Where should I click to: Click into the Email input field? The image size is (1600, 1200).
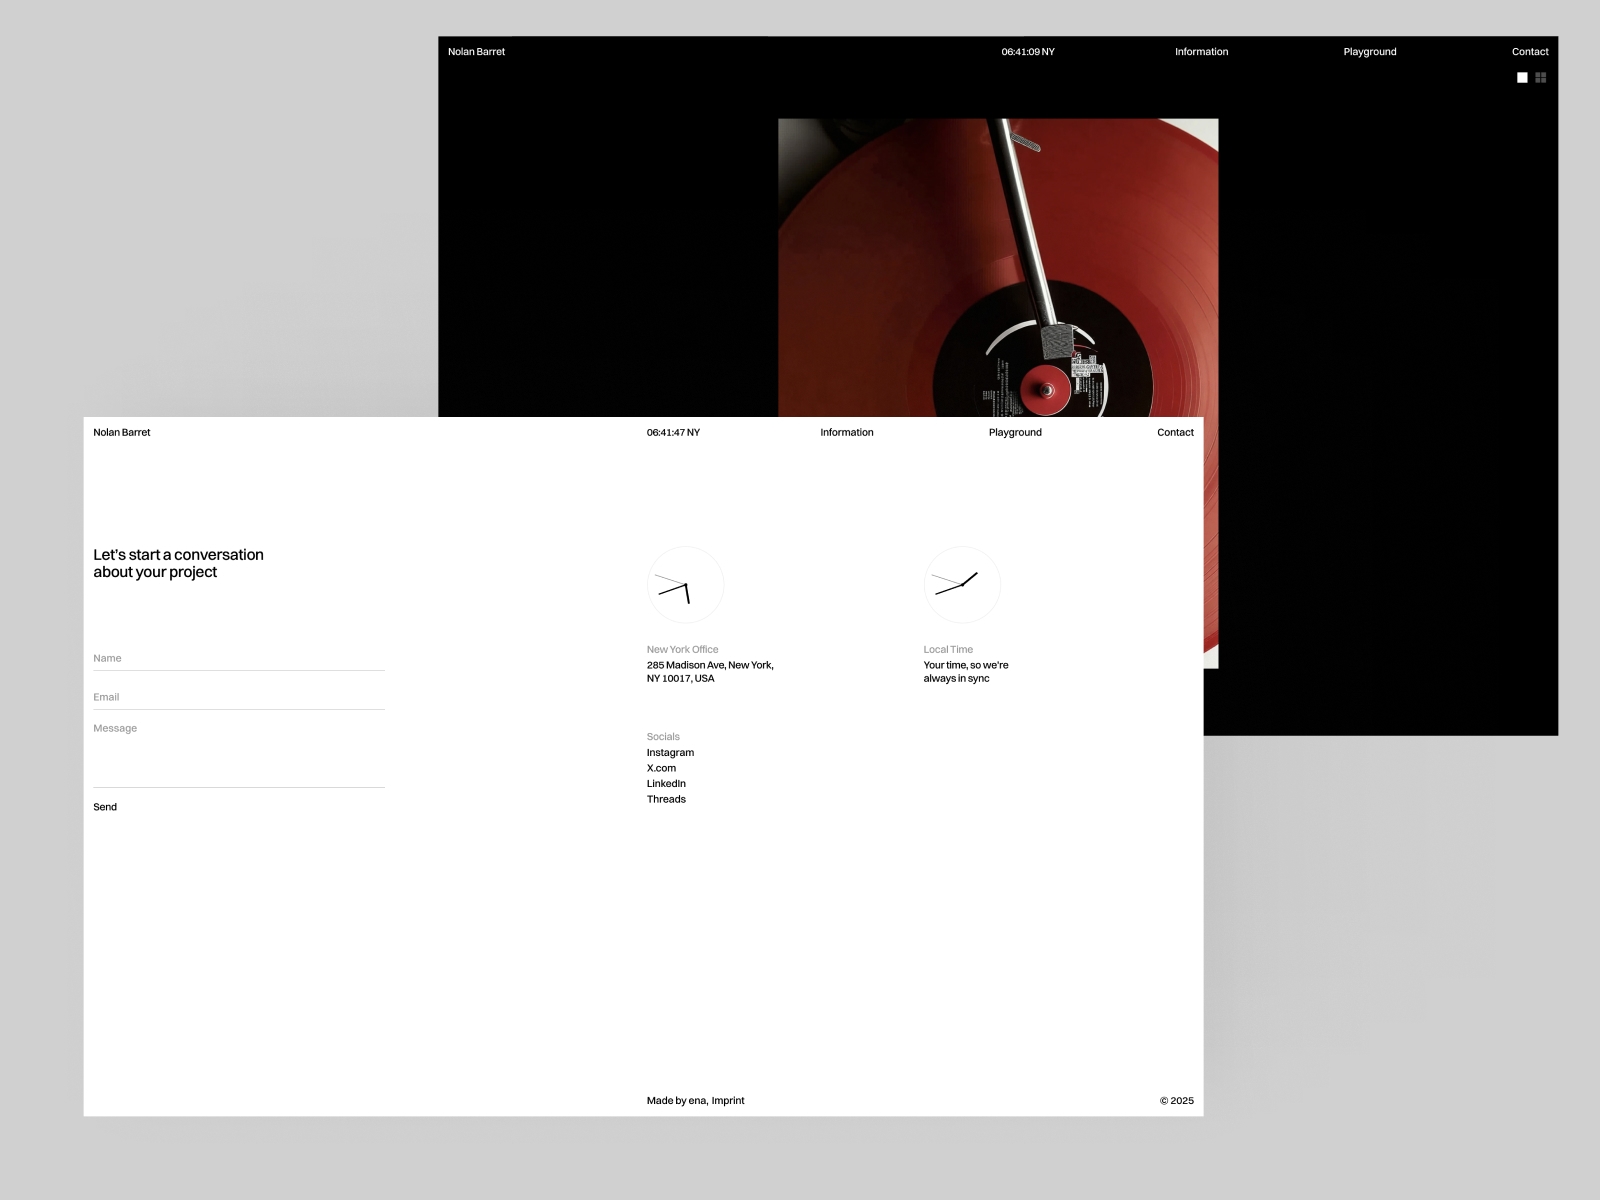(239, 697)
